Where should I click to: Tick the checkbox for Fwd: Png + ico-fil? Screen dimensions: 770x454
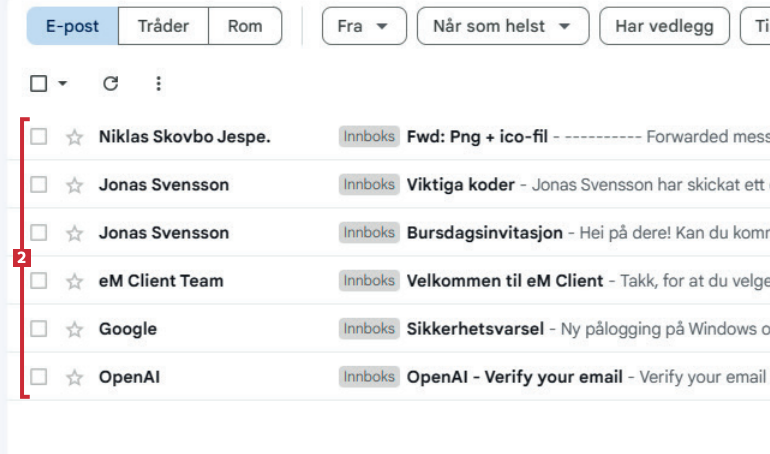pos(39,137)
